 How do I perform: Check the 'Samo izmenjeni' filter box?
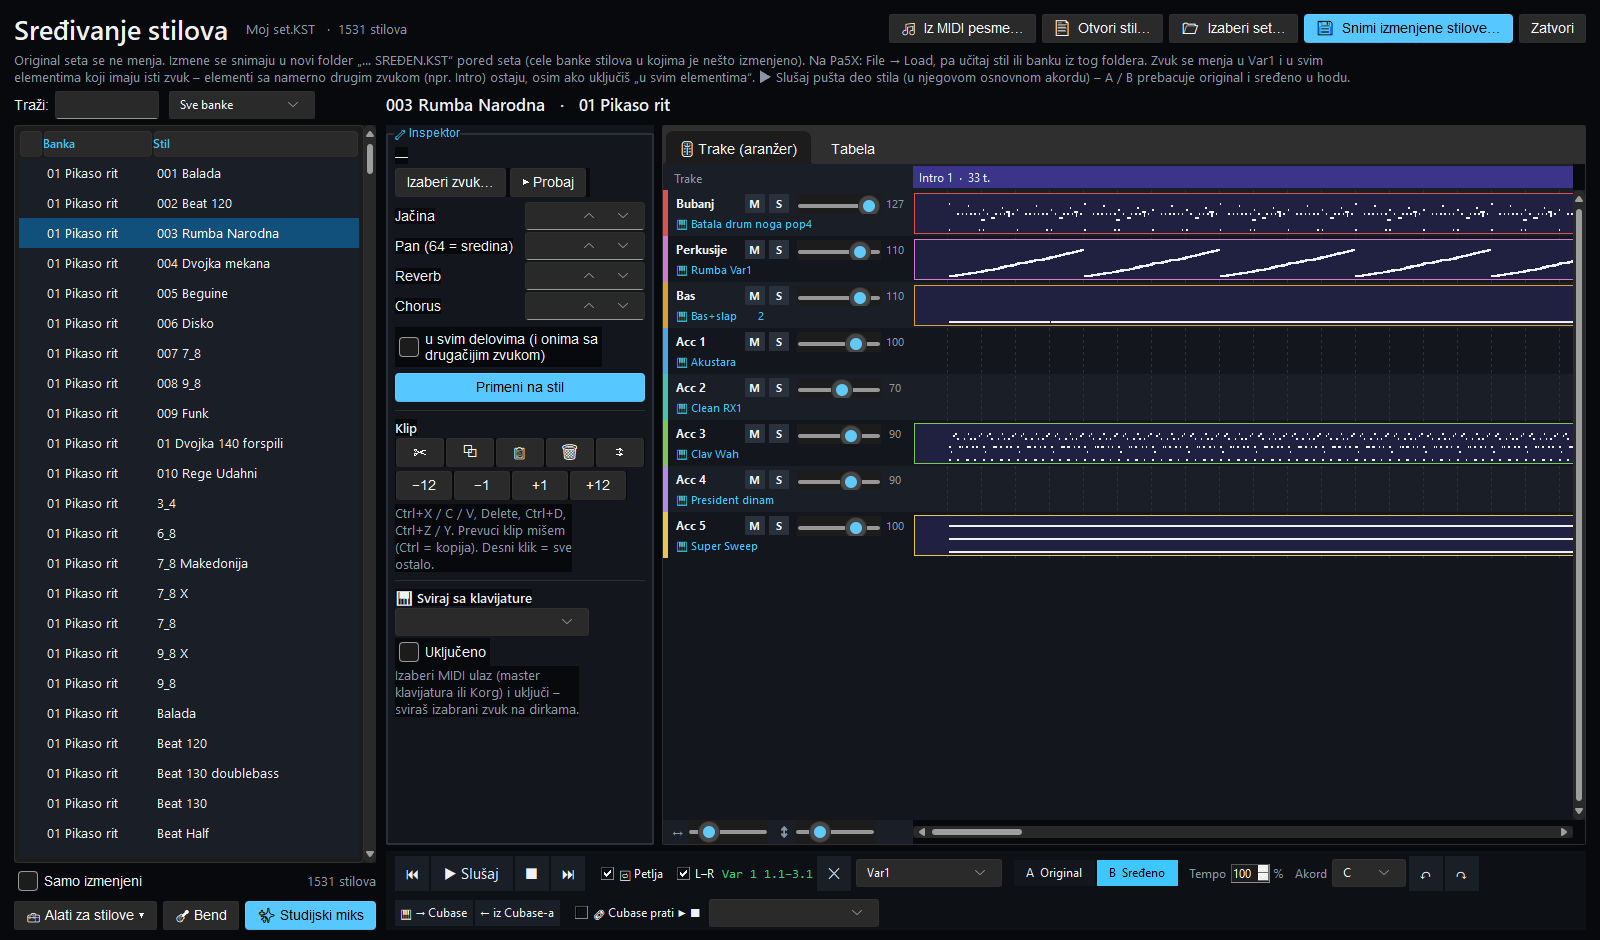29,881
